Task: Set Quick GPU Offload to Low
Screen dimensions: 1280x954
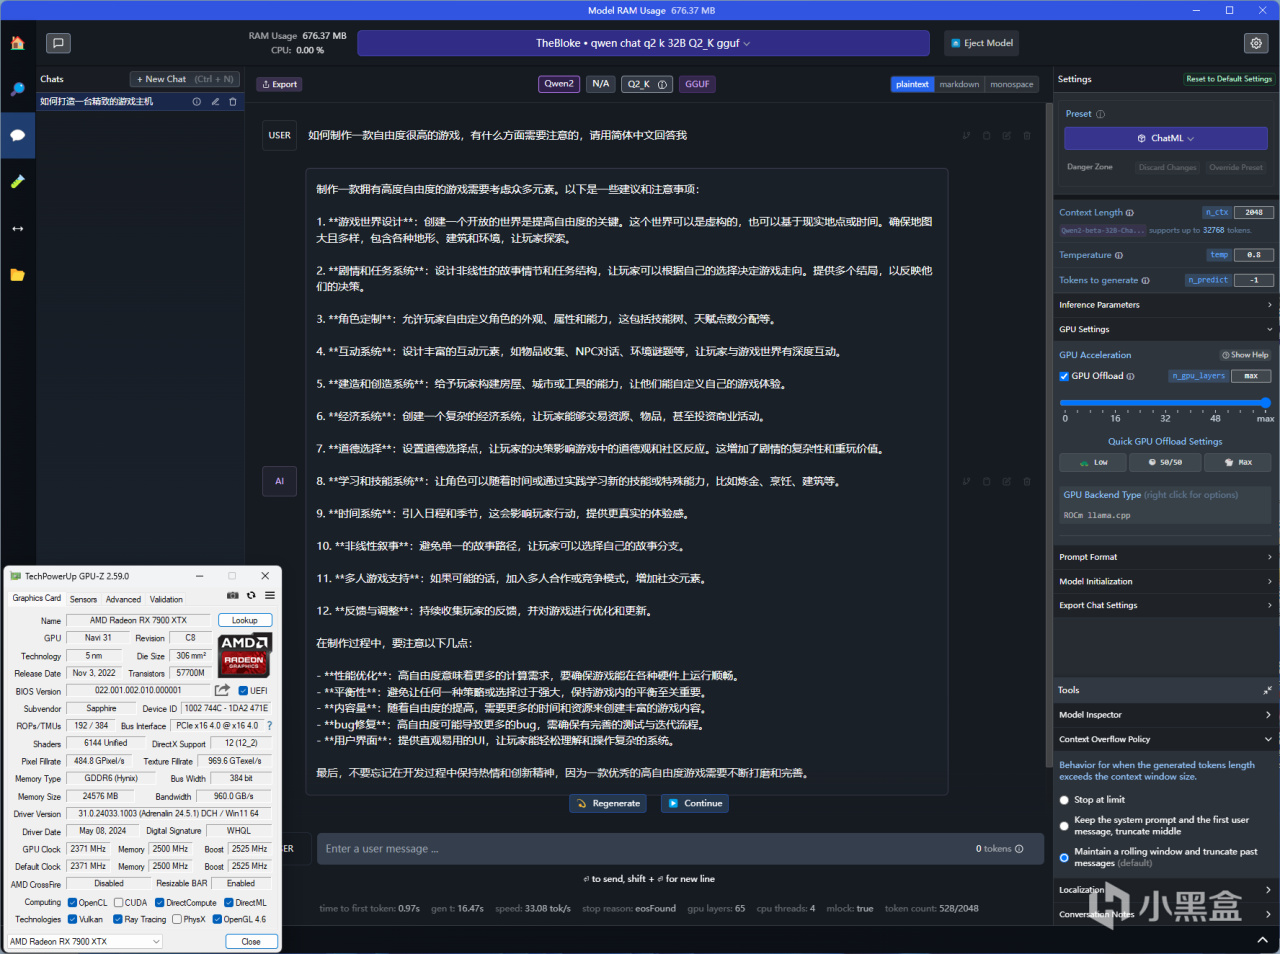Action: click(x=1094, y=463)
